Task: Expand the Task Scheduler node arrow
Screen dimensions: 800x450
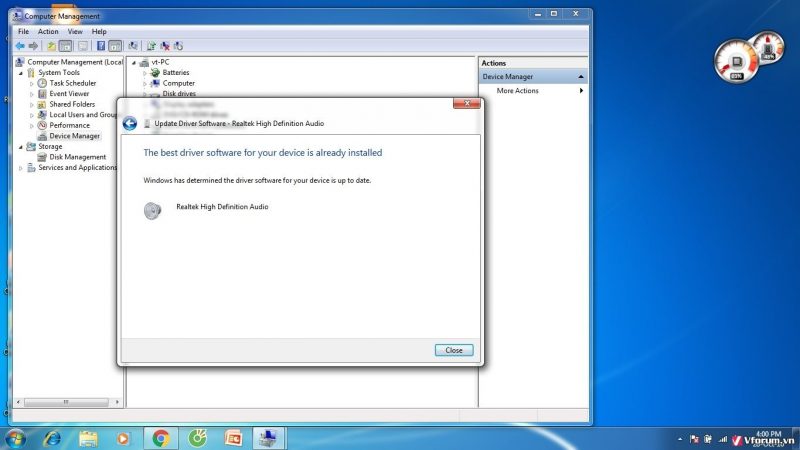Action: (32, 84)
